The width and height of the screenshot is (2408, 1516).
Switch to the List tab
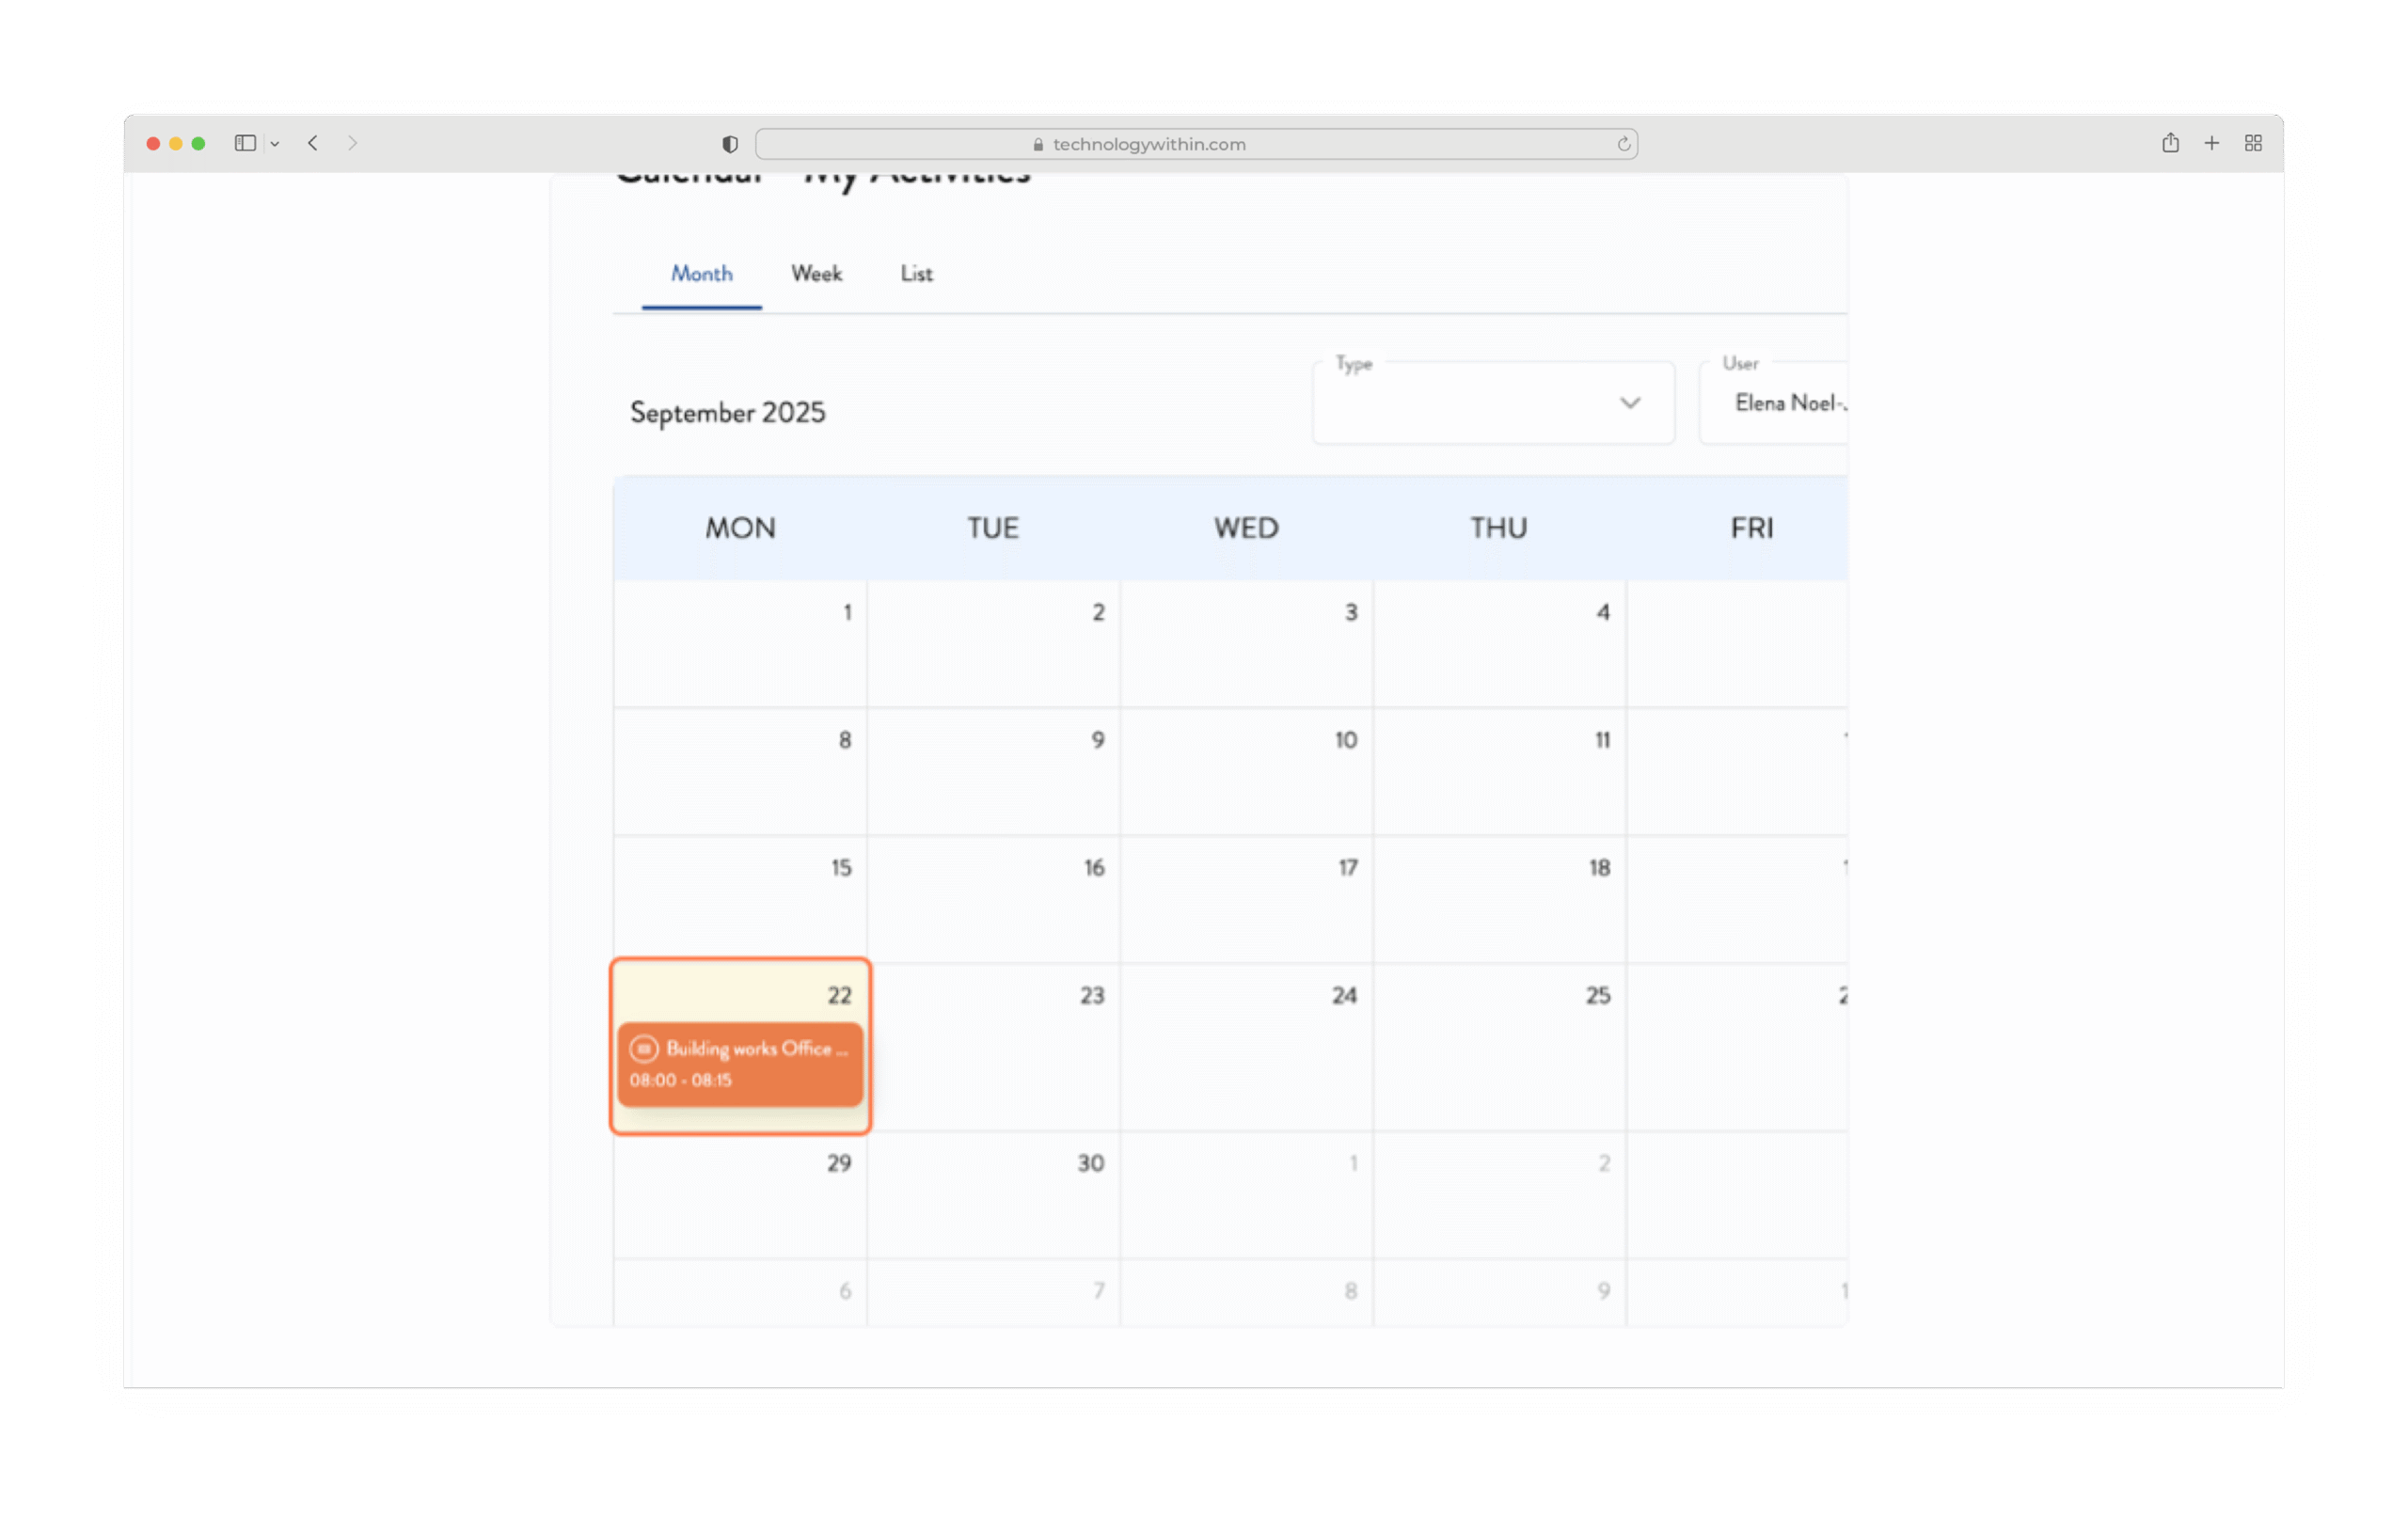pyautogui.click(x=916, y=273)
